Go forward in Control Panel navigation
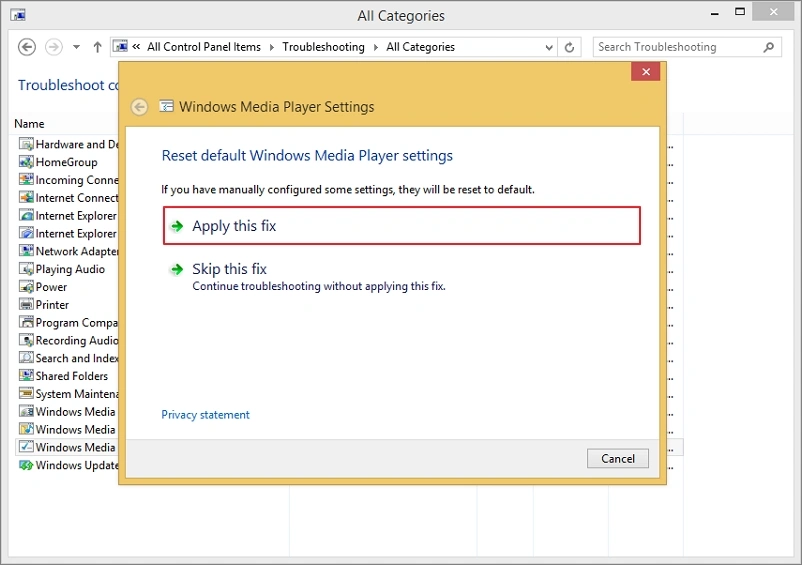802x565 pixels. click(x=54, y=47)
